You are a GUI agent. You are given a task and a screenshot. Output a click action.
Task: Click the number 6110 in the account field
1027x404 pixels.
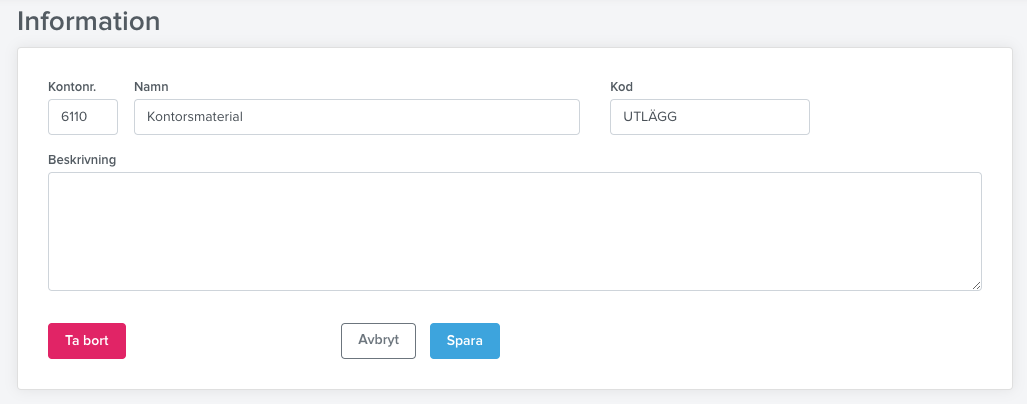[x=74, y=117]
